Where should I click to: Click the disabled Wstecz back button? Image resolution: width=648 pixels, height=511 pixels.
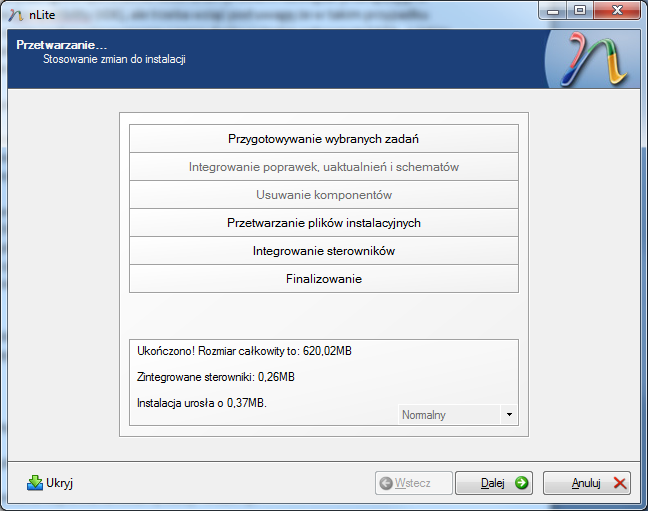pos(414,483)
